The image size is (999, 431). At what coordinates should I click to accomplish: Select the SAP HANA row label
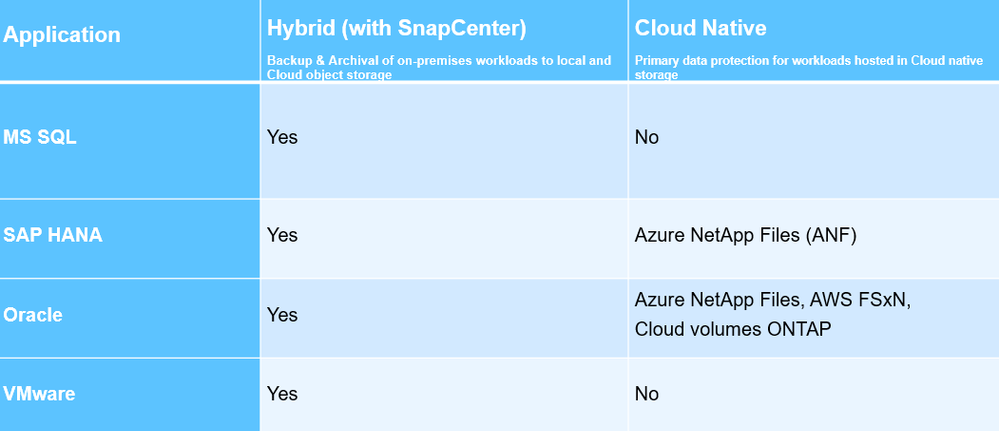tap(53, 235)
